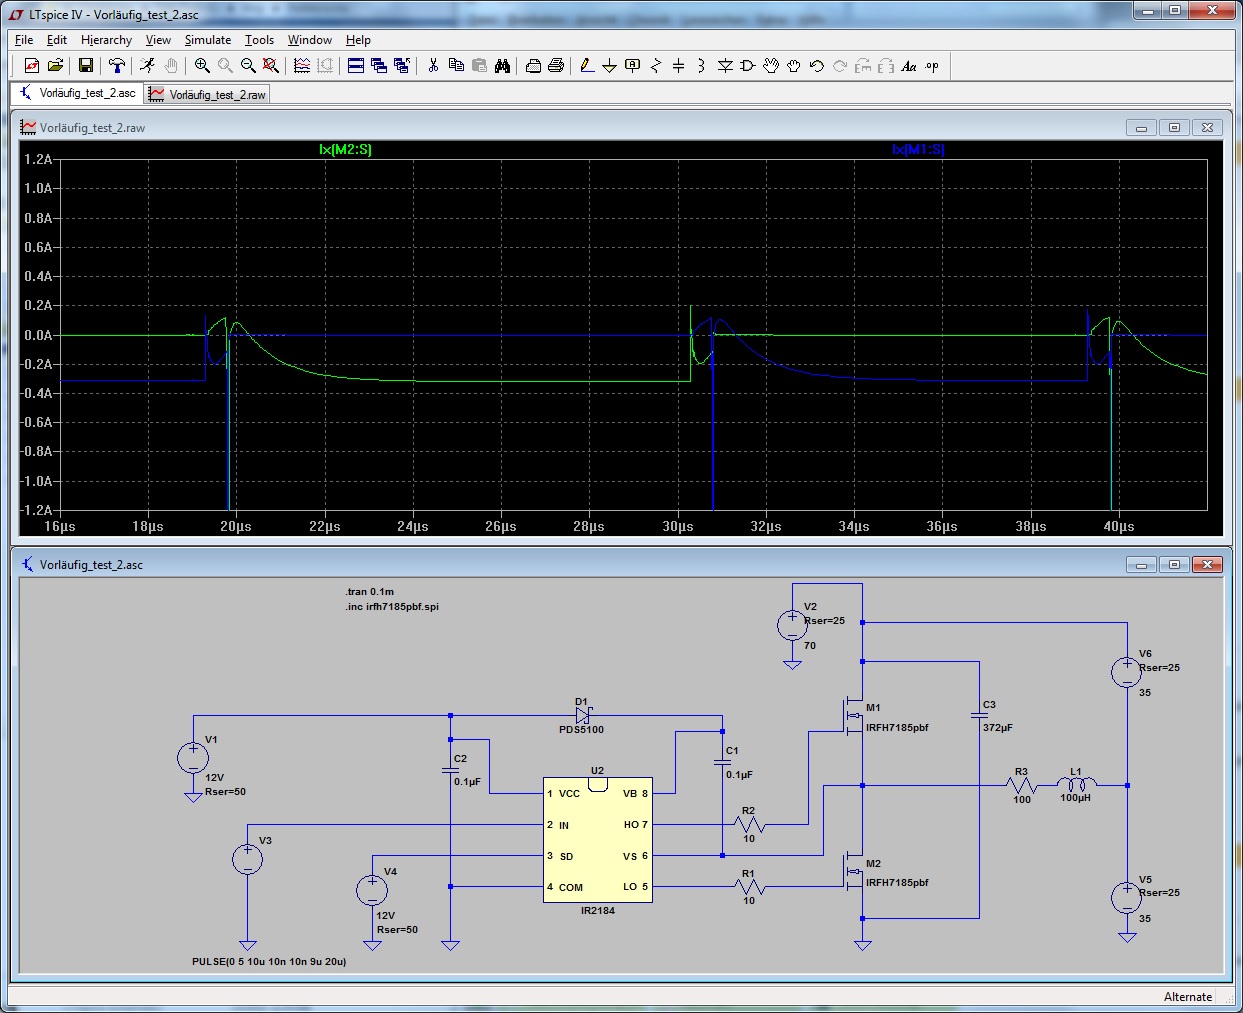1243x1013 pixels.
Task: Click the 'Alternate' status bar text
Action: click(1188, 997)
